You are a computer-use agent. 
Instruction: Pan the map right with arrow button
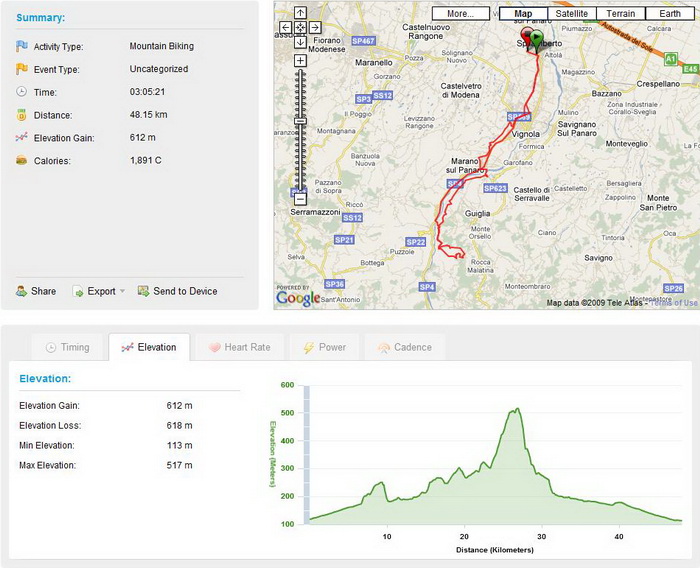(x=315, y=27)
